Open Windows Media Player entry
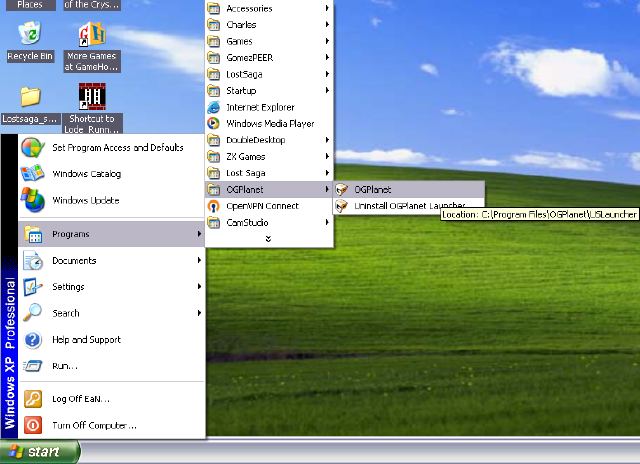 pyautogui.click(x=269, y=124)
